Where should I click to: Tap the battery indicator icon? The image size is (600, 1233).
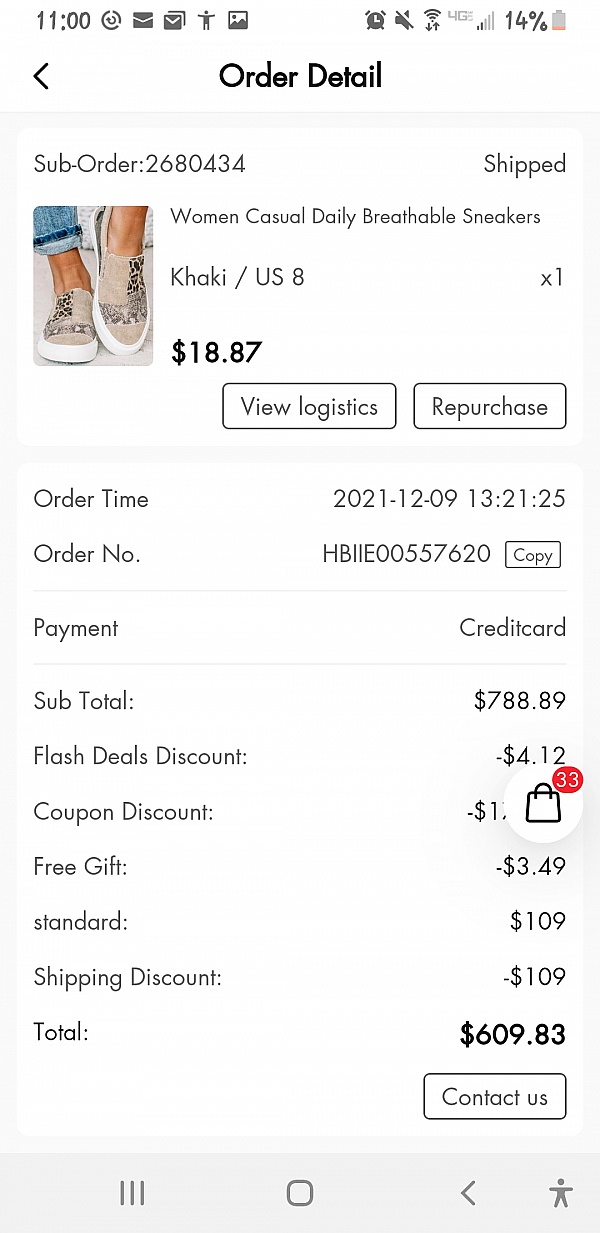pos(559,20)
